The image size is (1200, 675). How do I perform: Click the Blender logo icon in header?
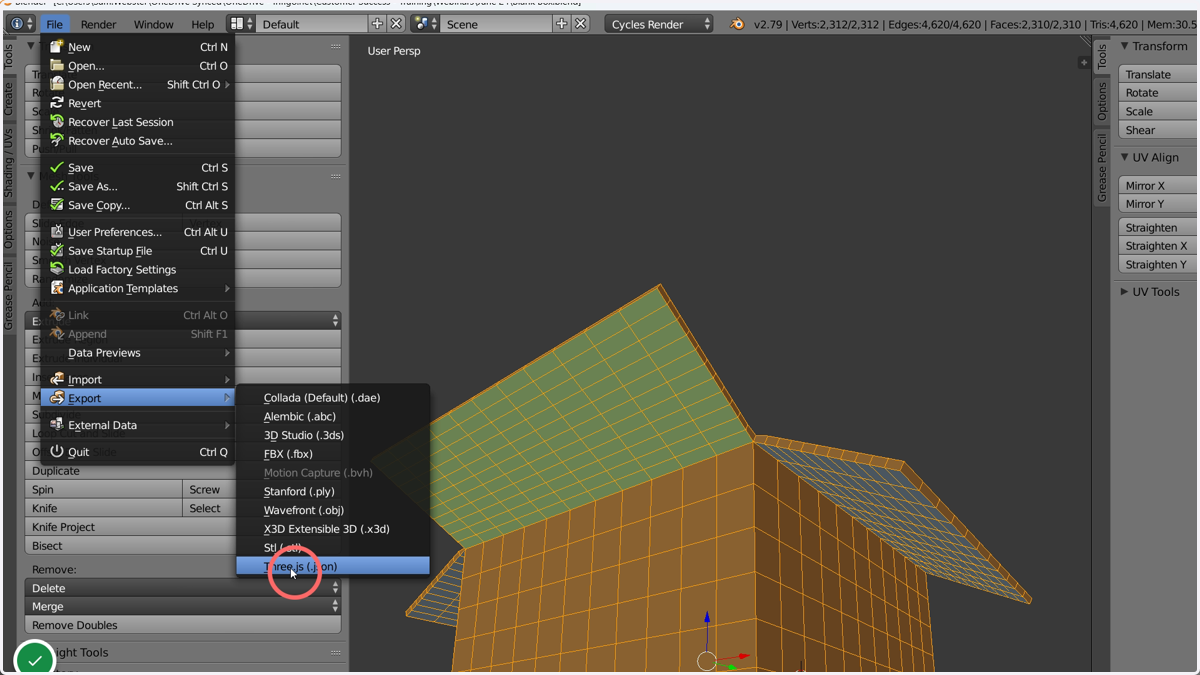737,24
